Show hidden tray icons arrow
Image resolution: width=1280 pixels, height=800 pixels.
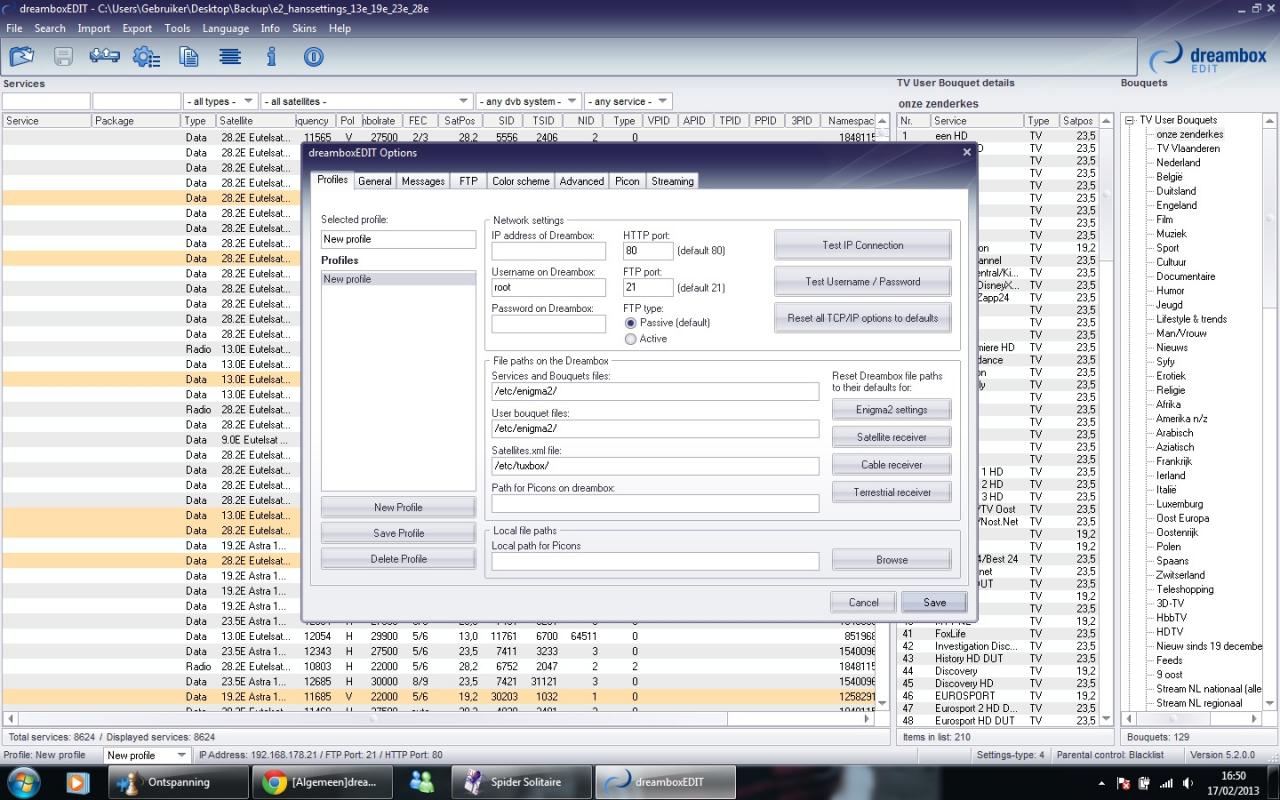coord(1102,783)
